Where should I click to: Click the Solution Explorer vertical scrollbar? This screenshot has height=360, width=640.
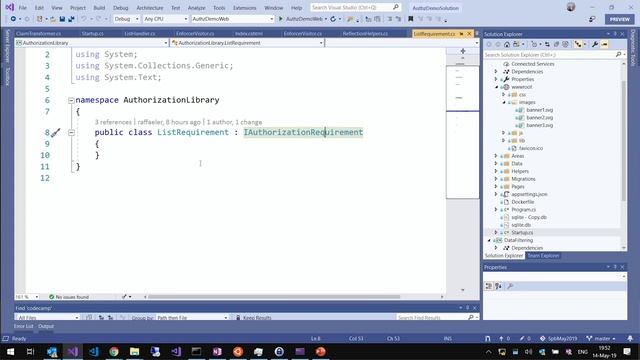click(x=623, y=141)
